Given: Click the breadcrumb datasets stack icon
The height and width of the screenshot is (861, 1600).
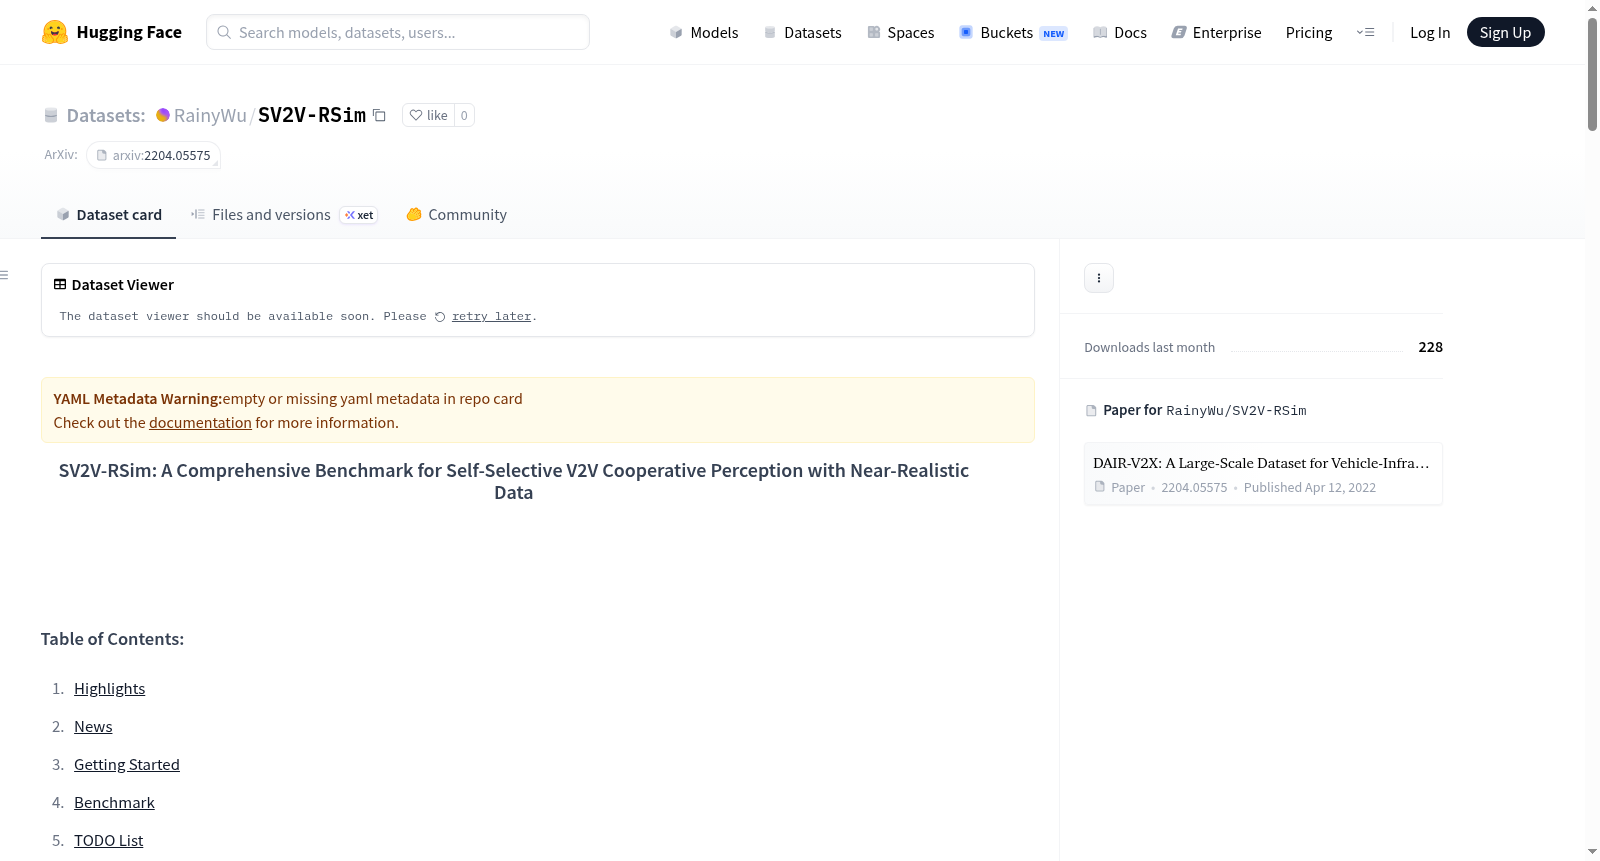Looking at the screenshot, I should pos(51,115).
